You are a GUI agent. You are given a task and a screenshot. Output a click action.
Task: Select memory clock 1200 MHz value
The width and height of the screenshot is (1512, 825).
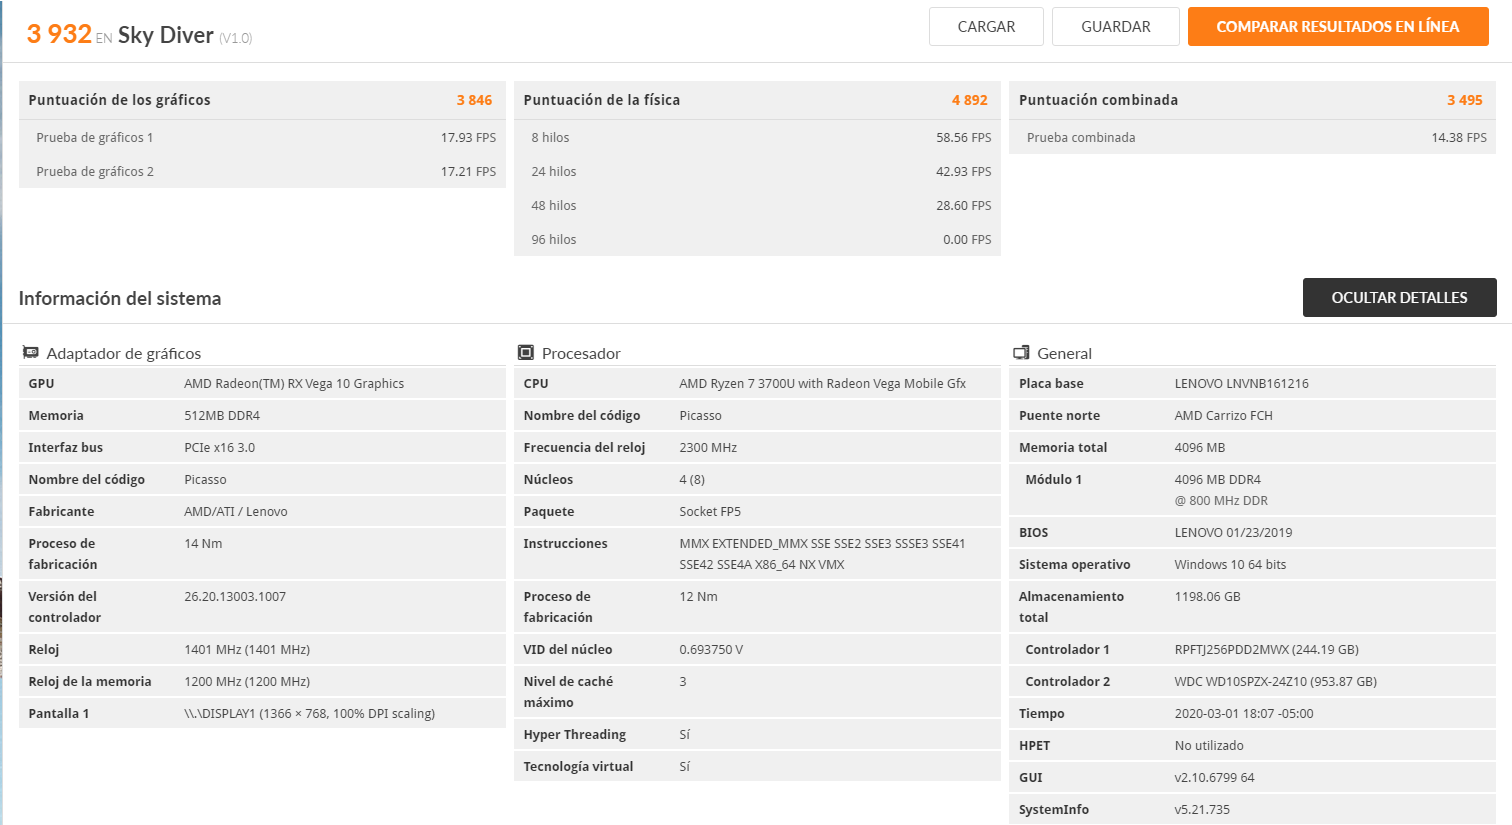pos(247,682)
